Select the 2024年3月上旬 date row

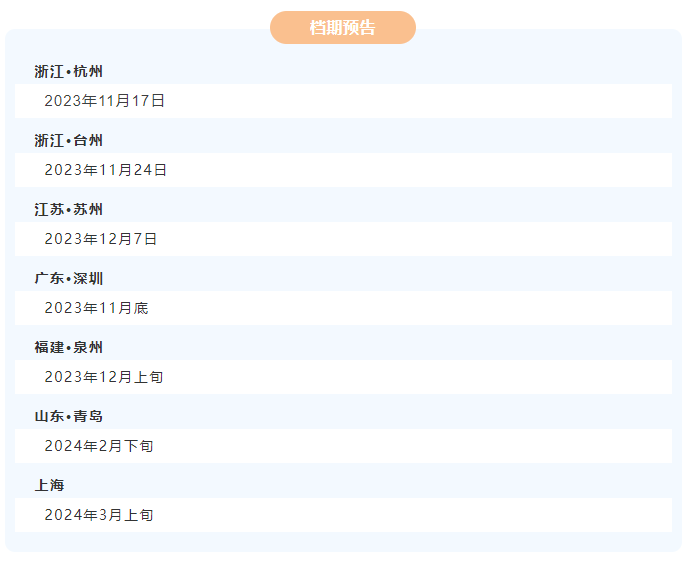[98, 515]
